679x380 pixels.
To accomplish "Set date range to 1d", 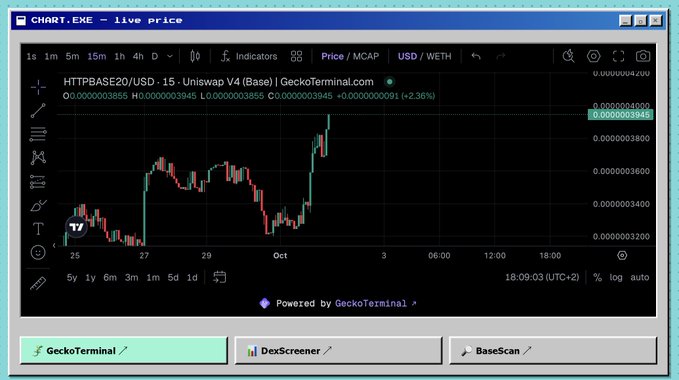I will [192, 277].
